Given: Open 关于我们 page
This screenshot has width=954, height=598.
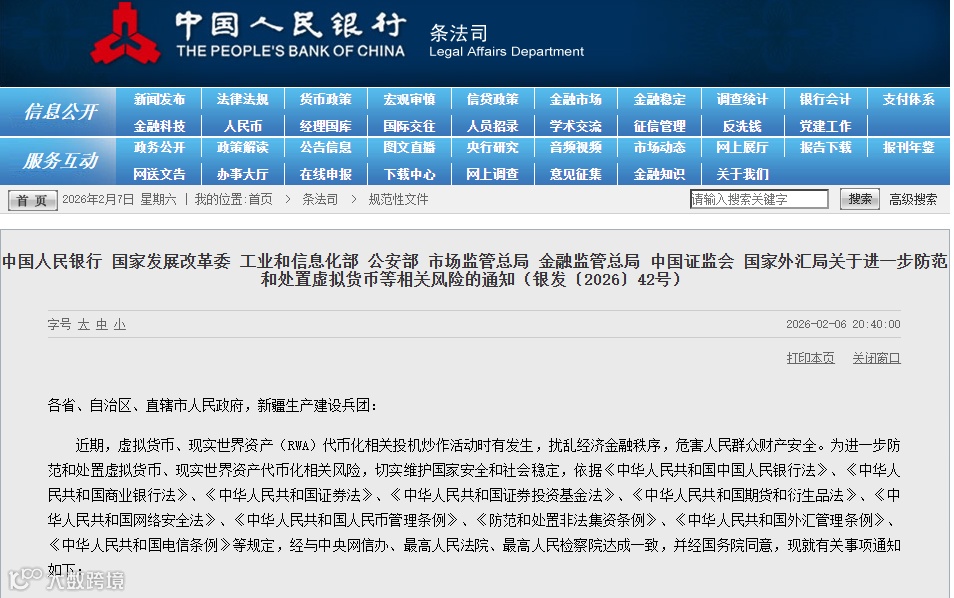Looking at the screenshot, I should click(742, 174).
